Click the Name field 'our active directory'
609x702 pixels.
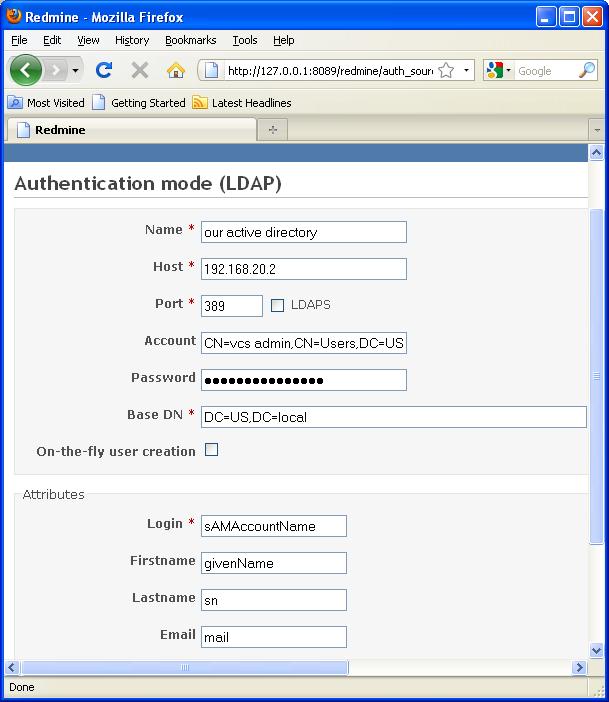(304, 232)
